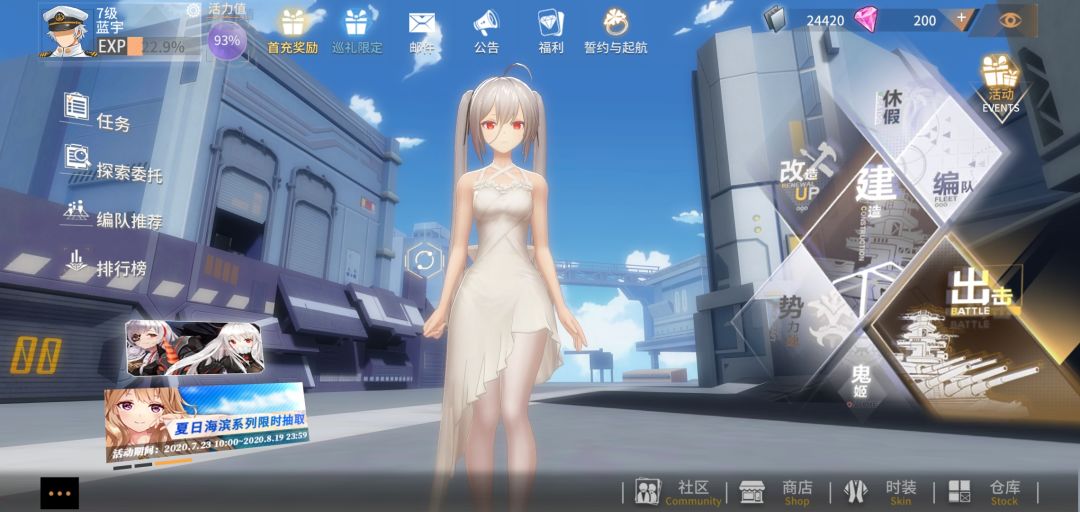Open the 夏日海滨系列限时抽取 banner
This screenshot has height=512, width=1080.
[206, 421]
